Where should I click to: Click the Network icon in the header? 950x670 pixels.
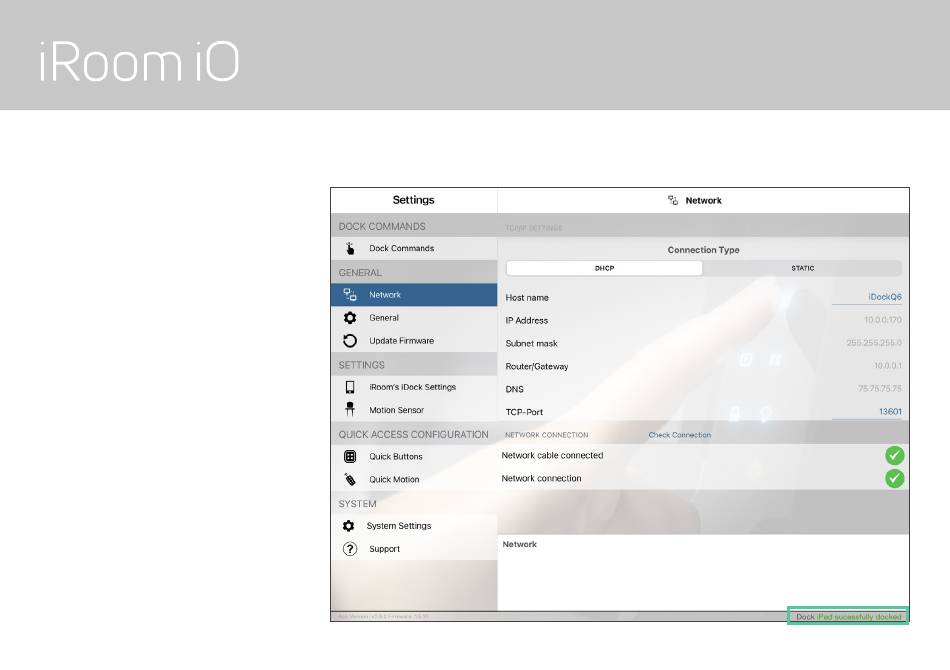click(x=673, y=201)
